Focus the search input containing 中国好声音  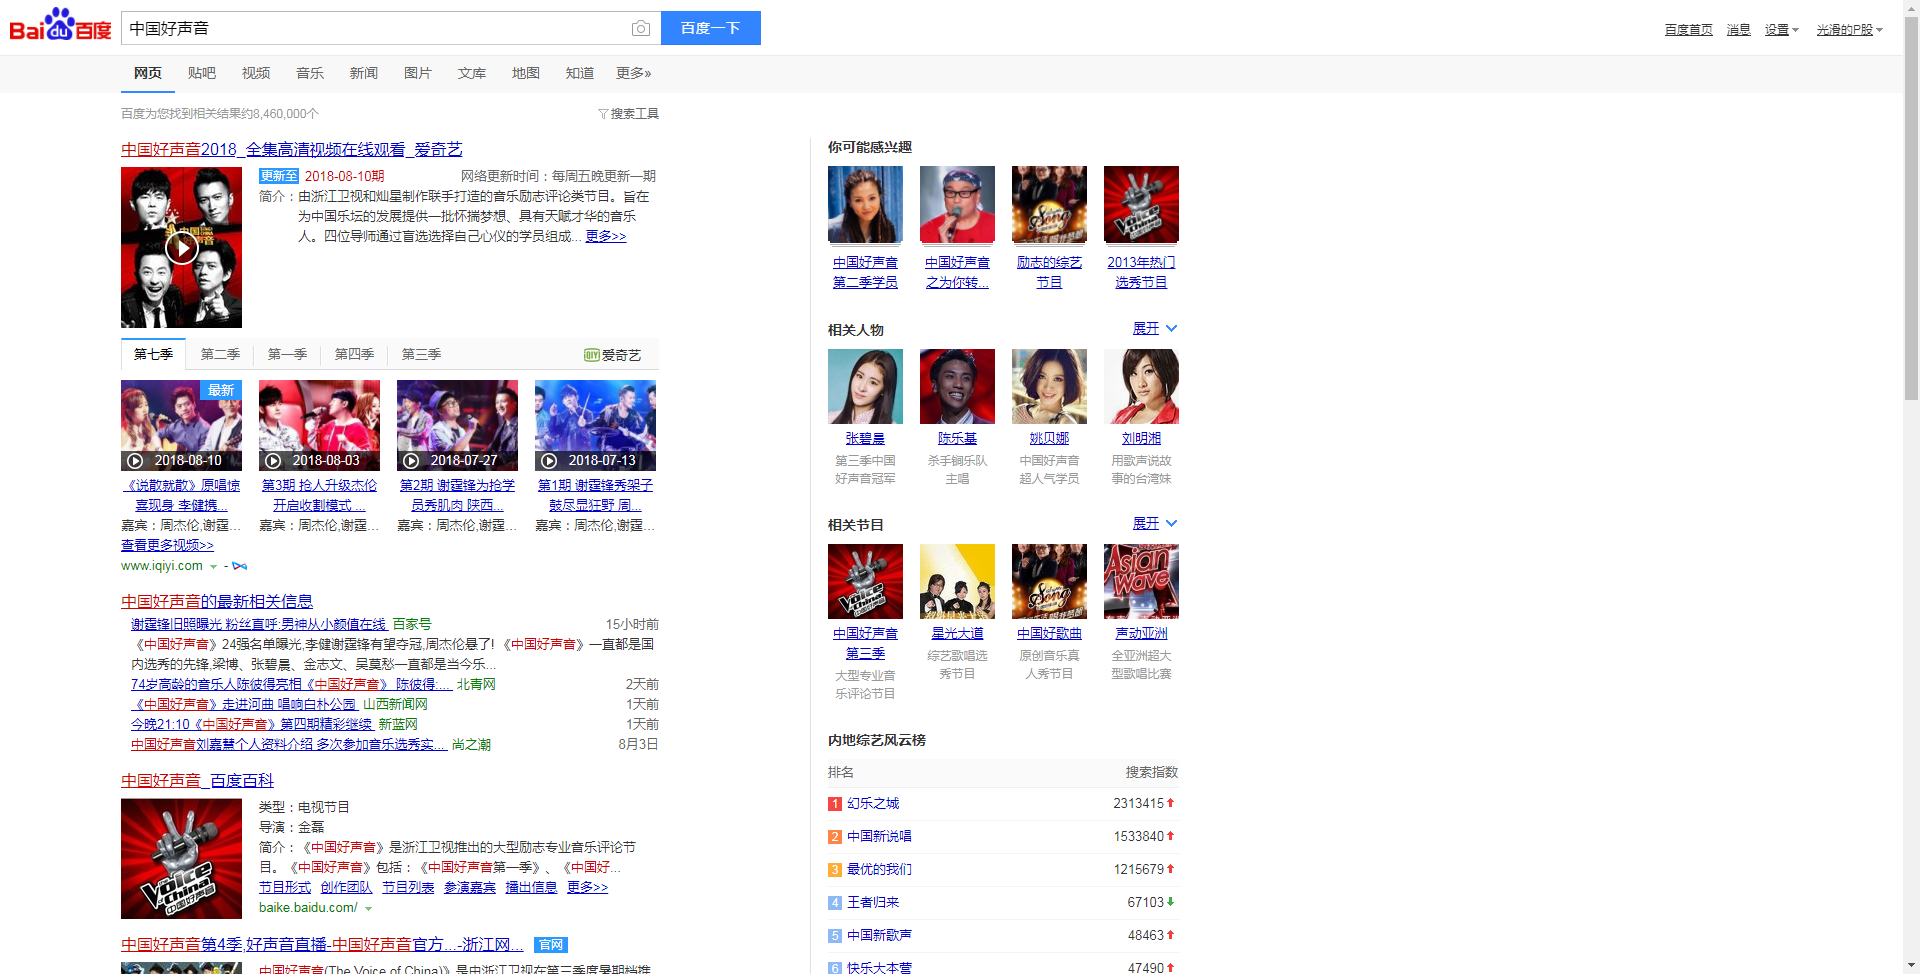(376, 28)
